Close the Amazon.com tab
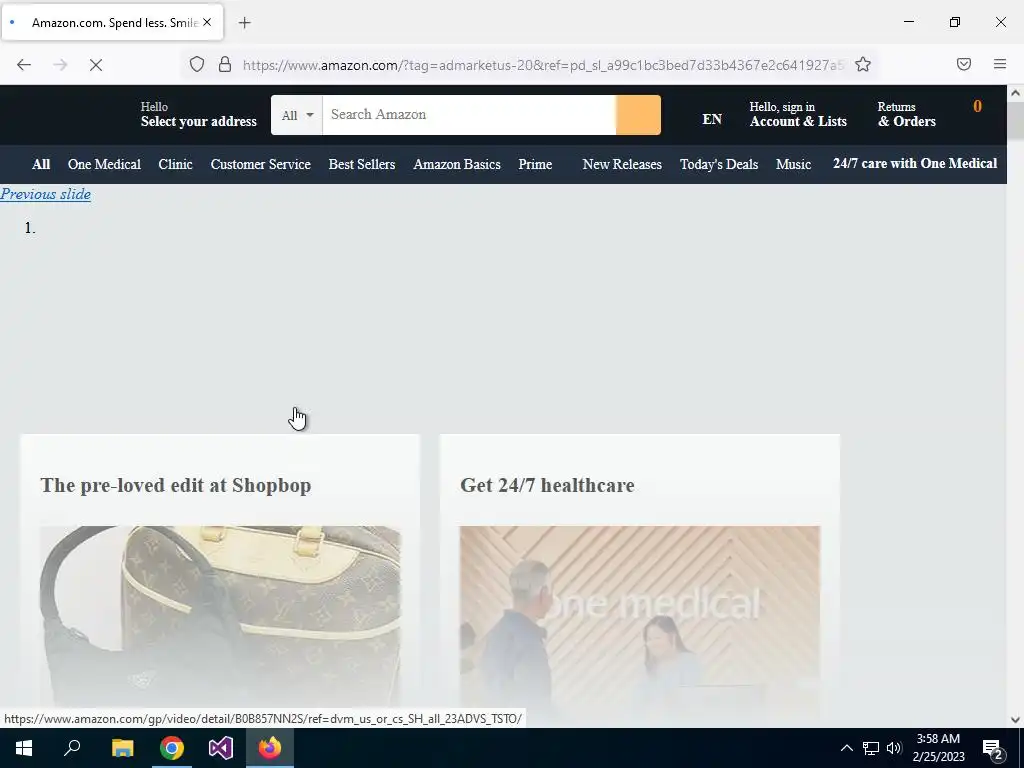This screenshot has height=768, width=1024. [x=207, y=22]
